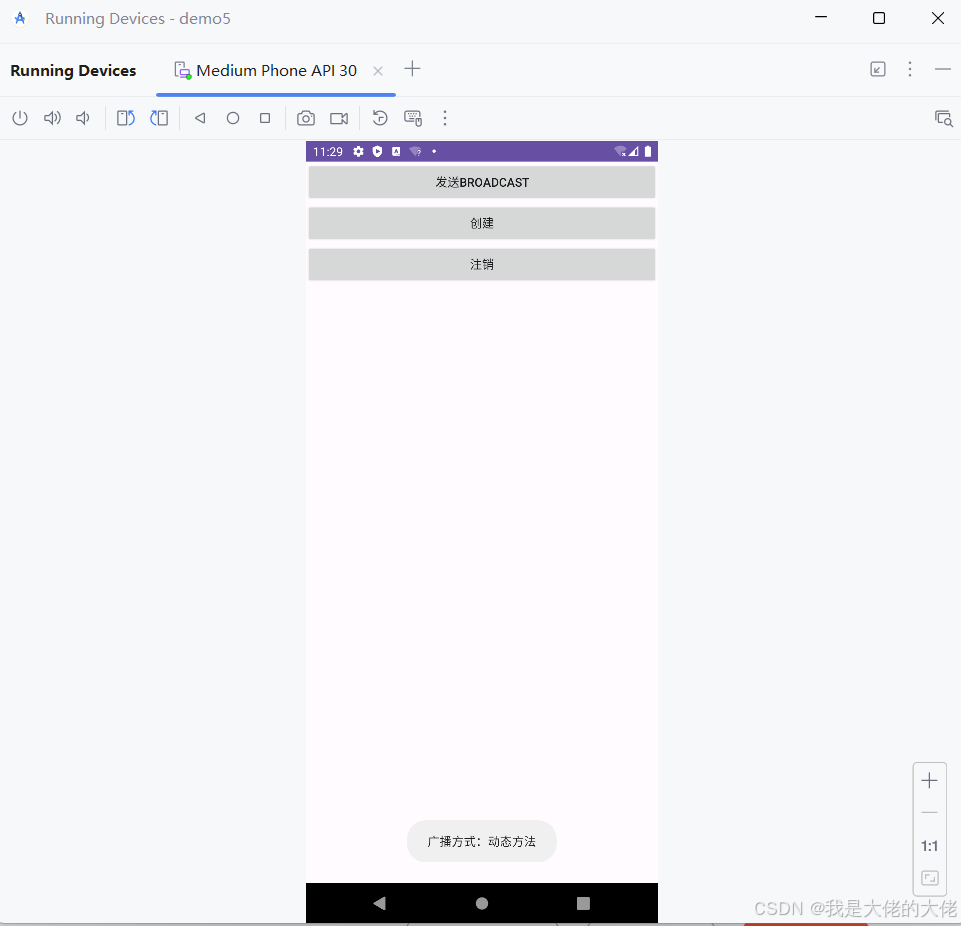The height and width of the screenshot is (926, 961).
Task: Tap the Android navigation Recents button
Action: 583,903
